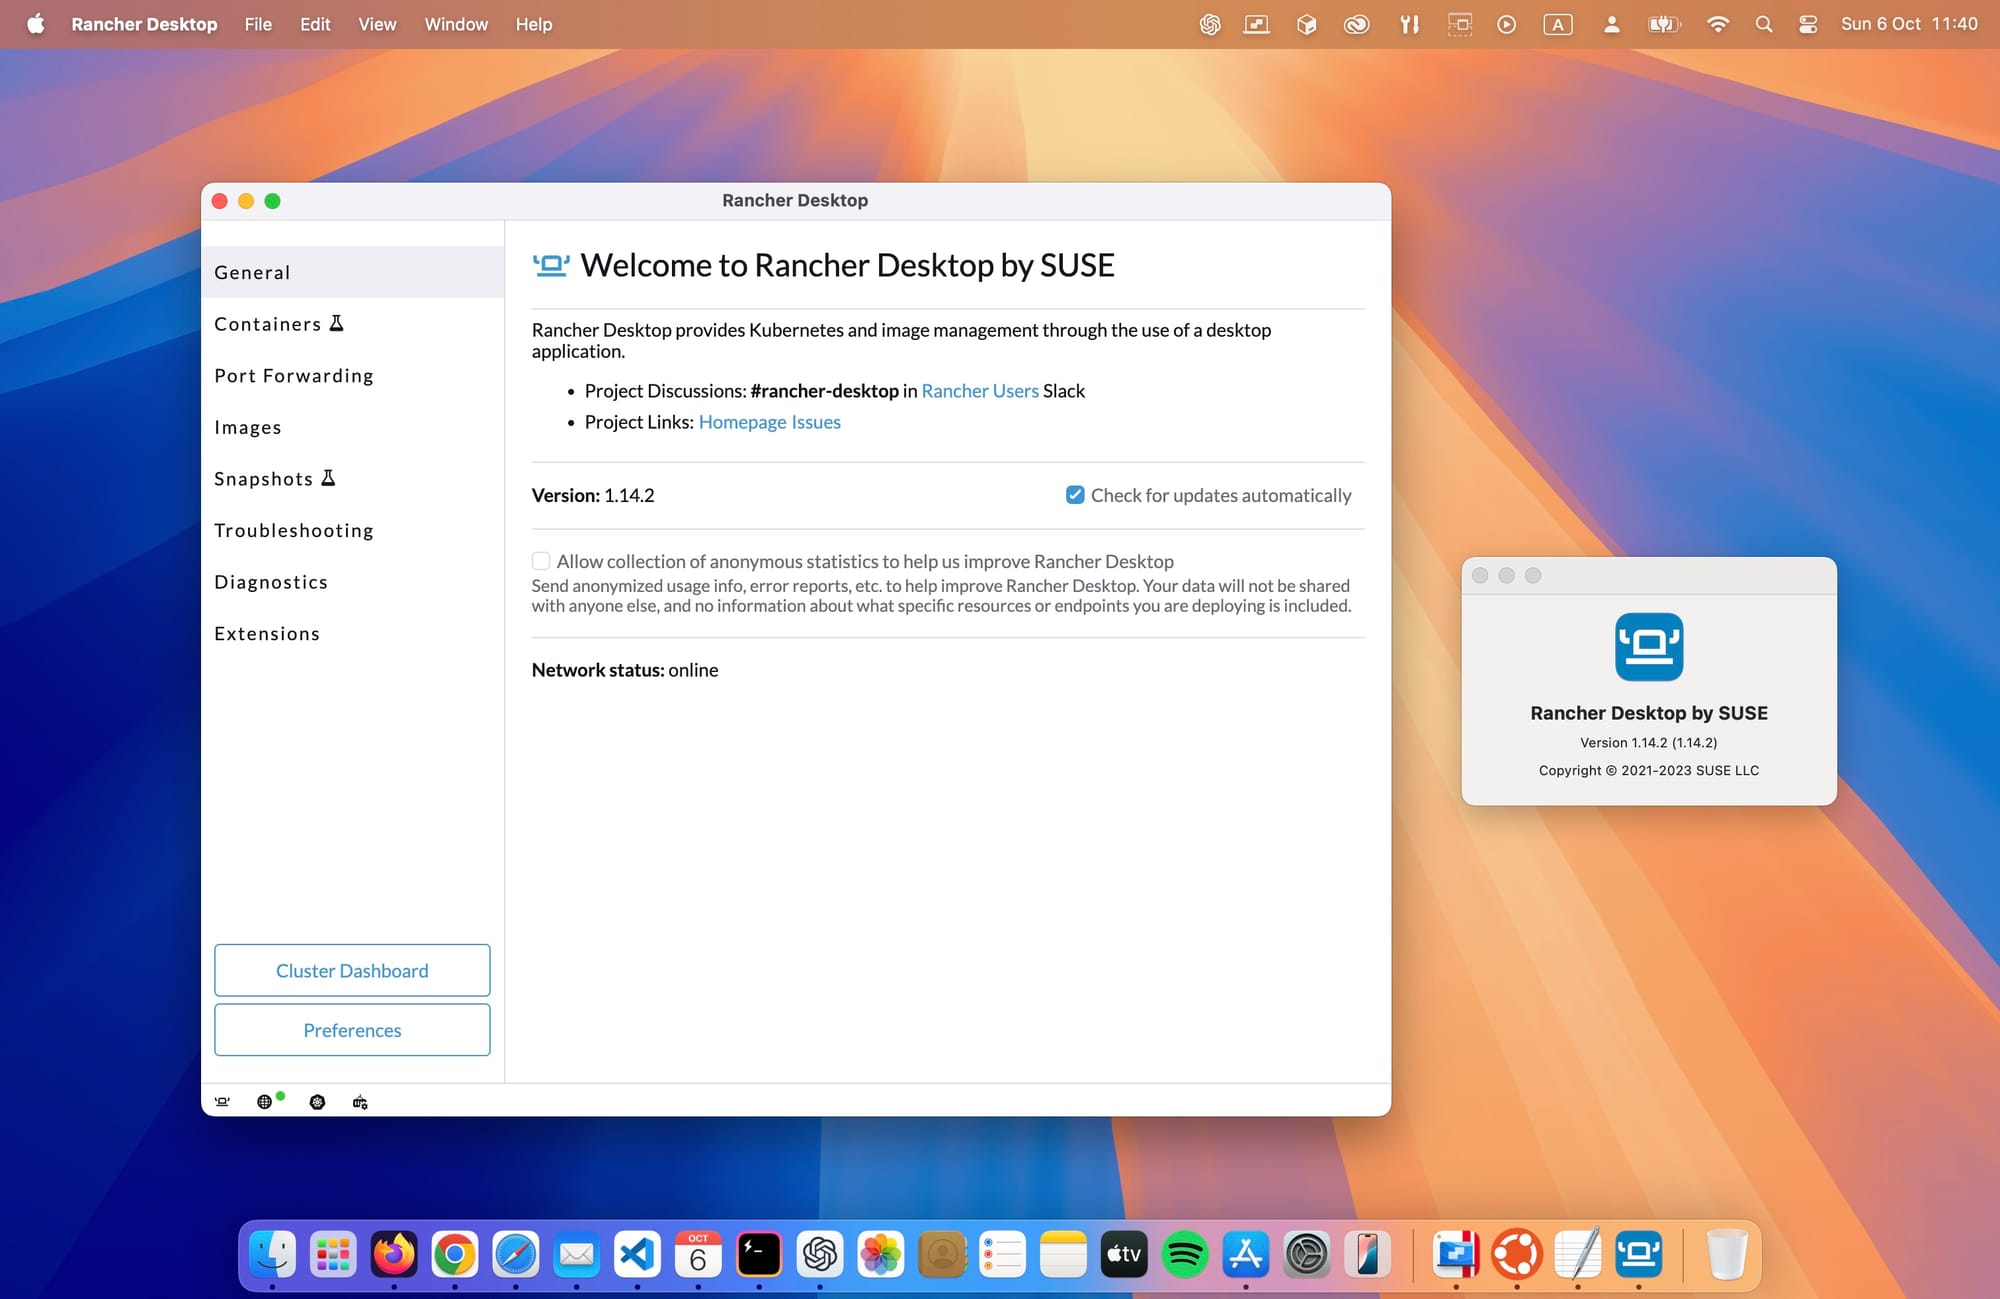The image size is (2000, 1299).
Task: Click the Cluster Dashboard button
Action: tap(352, 970)
